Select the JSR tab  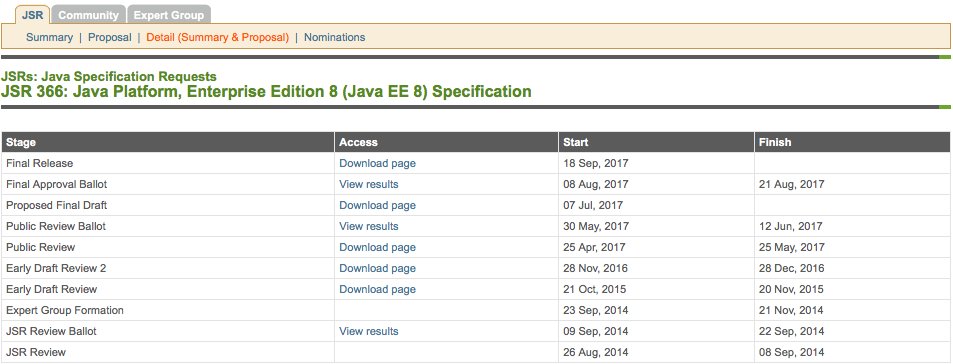32,15
